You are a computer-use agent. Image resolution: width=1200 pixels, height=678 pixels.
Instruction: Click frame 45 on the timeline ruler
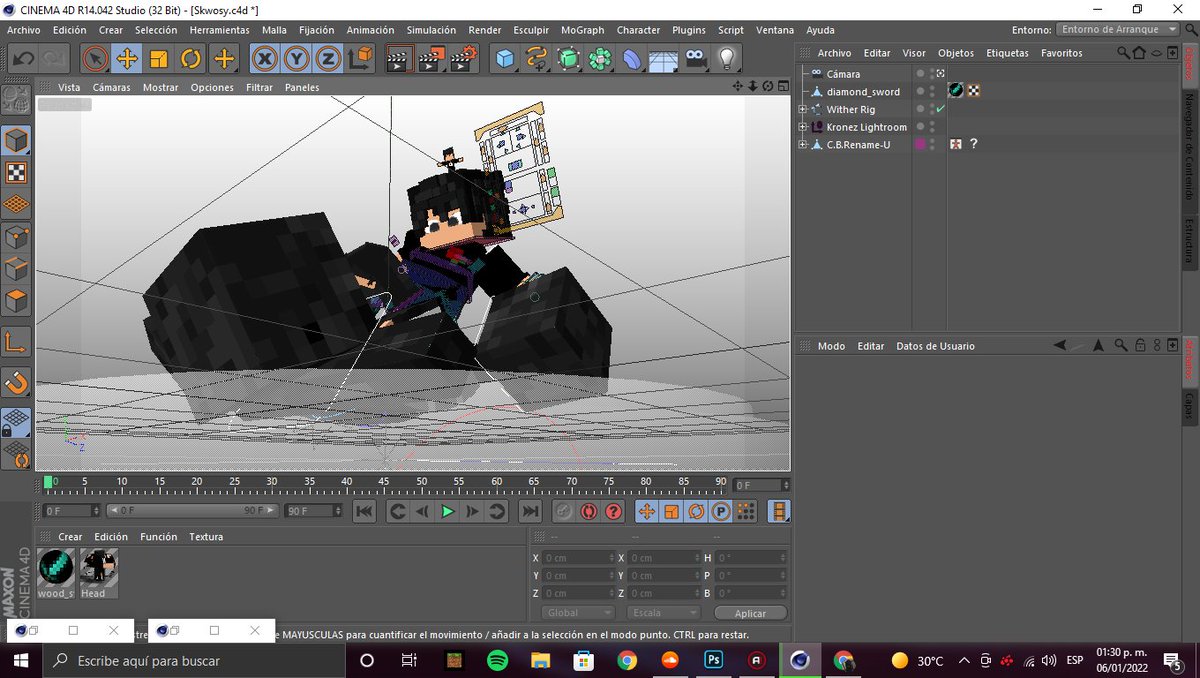(x=384, y=483)
